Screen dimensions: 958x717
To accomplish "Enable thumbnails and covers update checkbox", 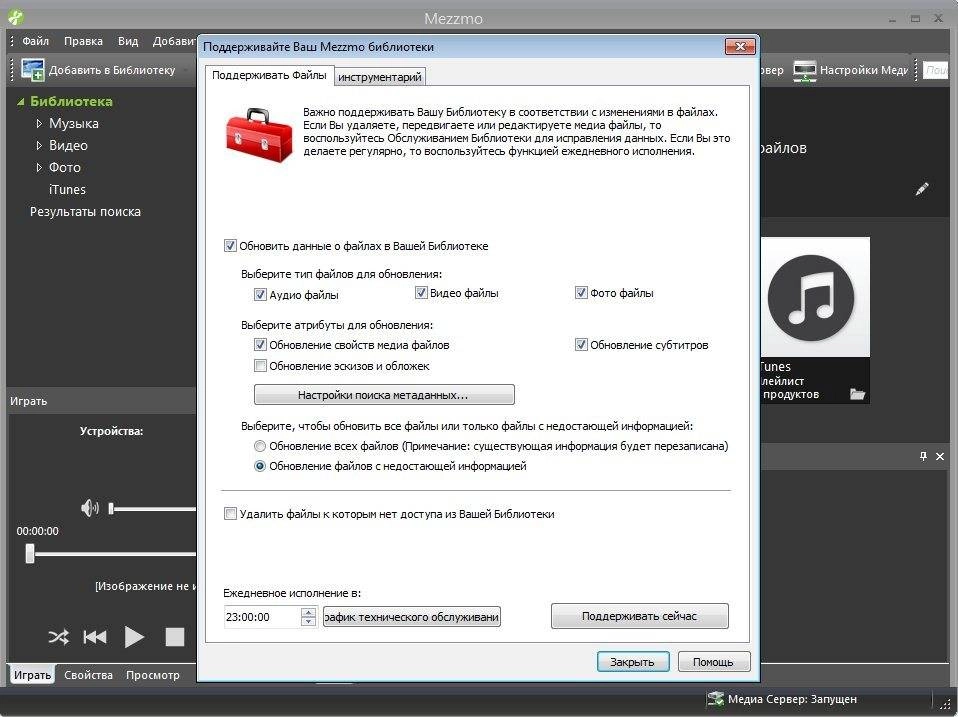I will click(260, 366).
